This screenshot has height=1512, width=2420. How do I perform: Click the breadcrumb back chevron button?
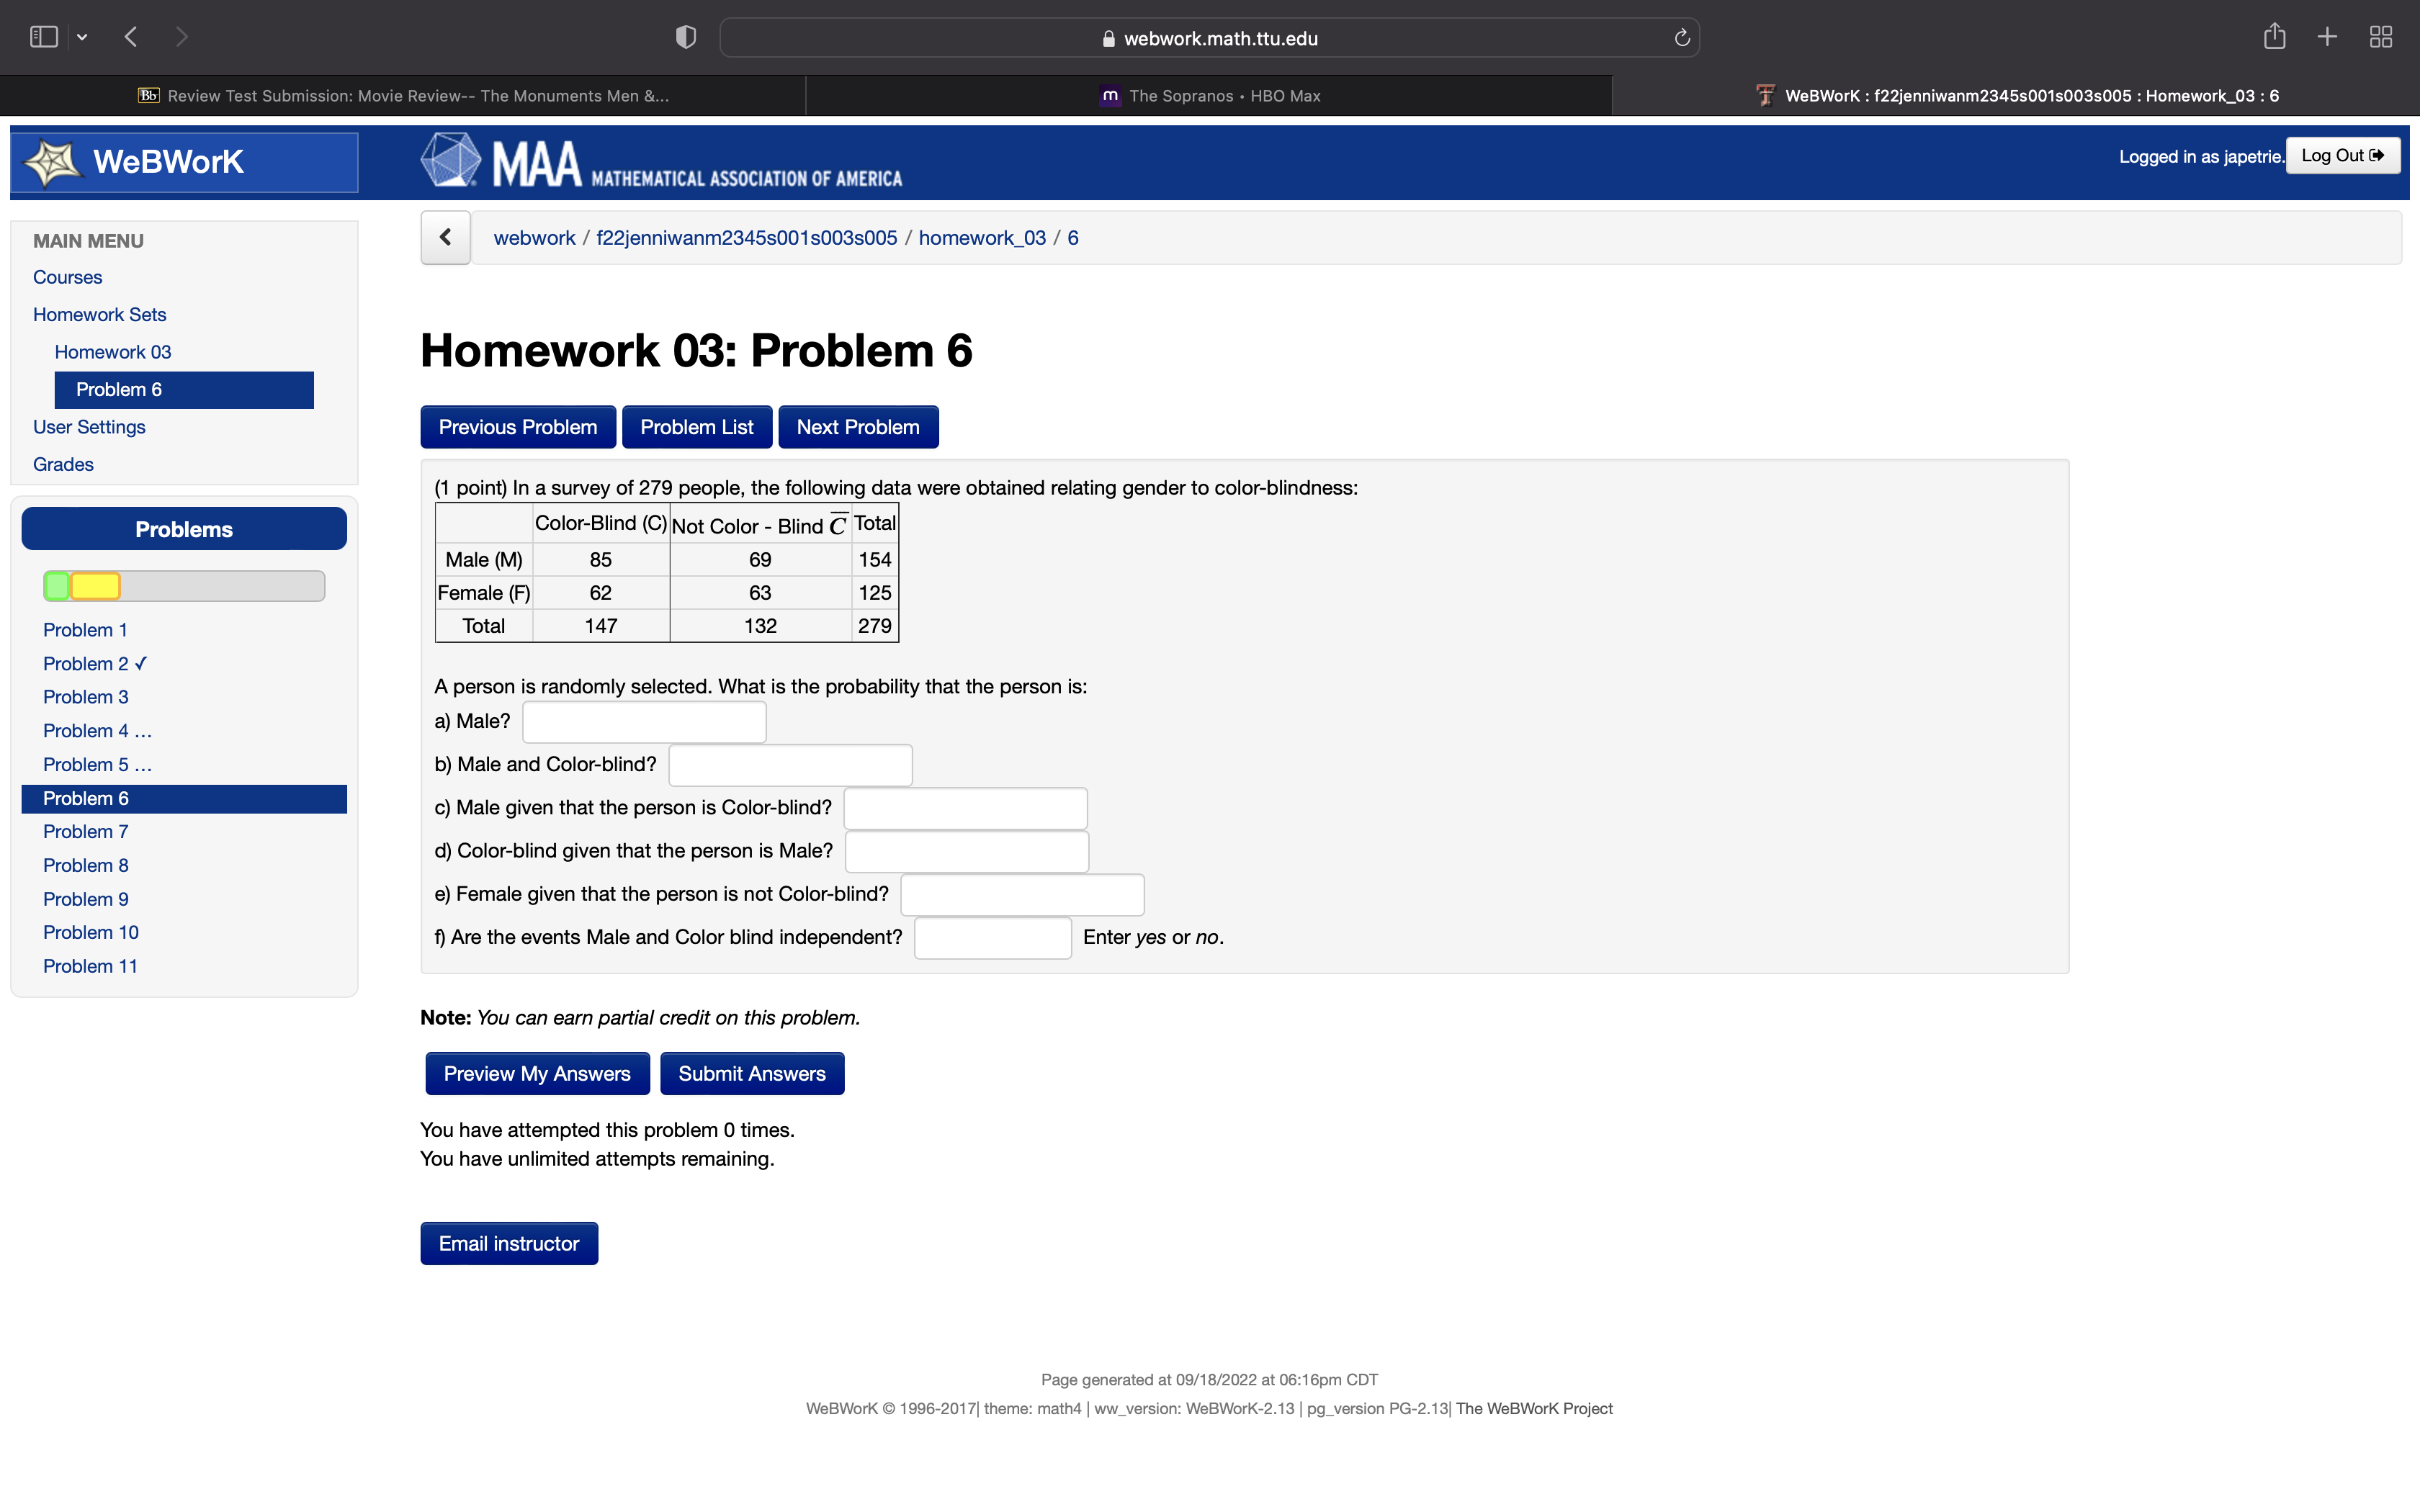446,237
